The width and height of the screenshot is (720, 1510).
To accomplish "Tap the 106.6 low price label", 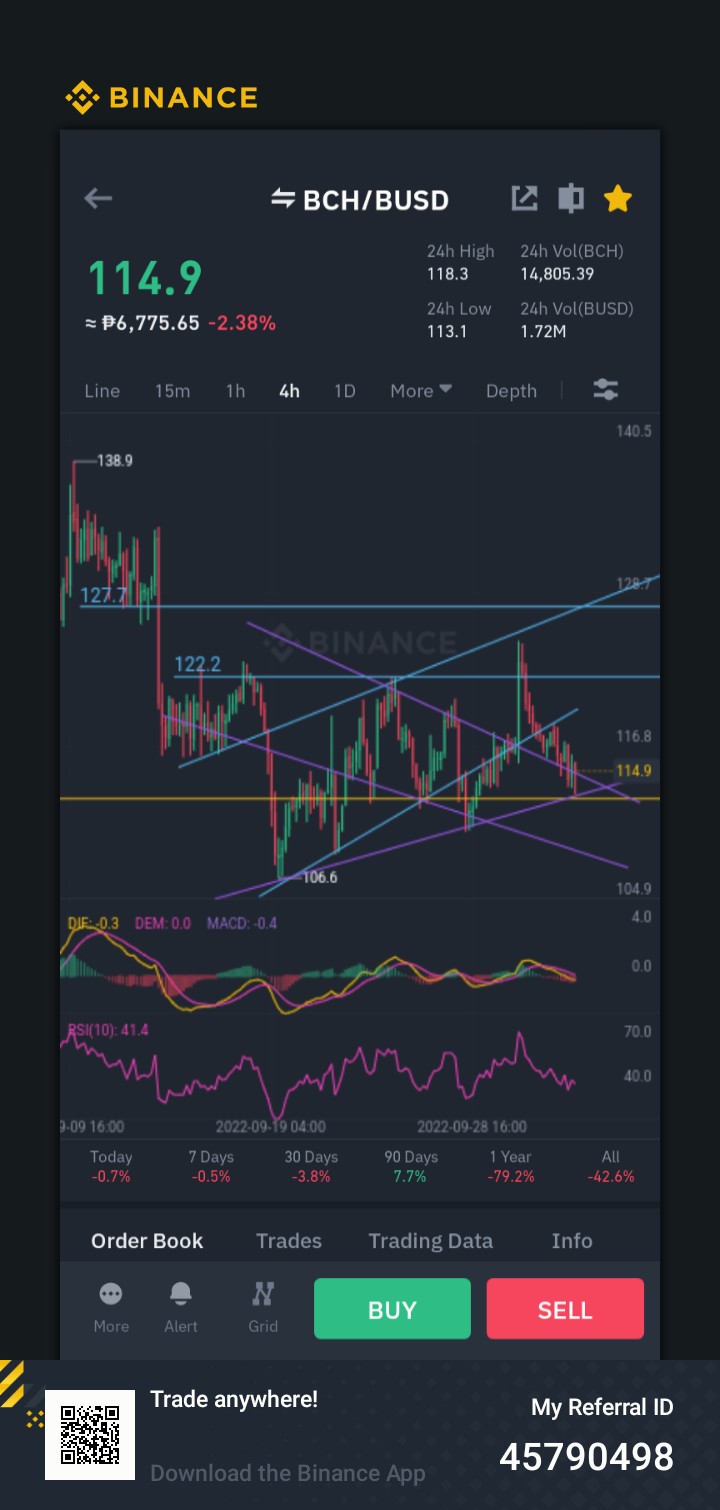I will (320, 878).
